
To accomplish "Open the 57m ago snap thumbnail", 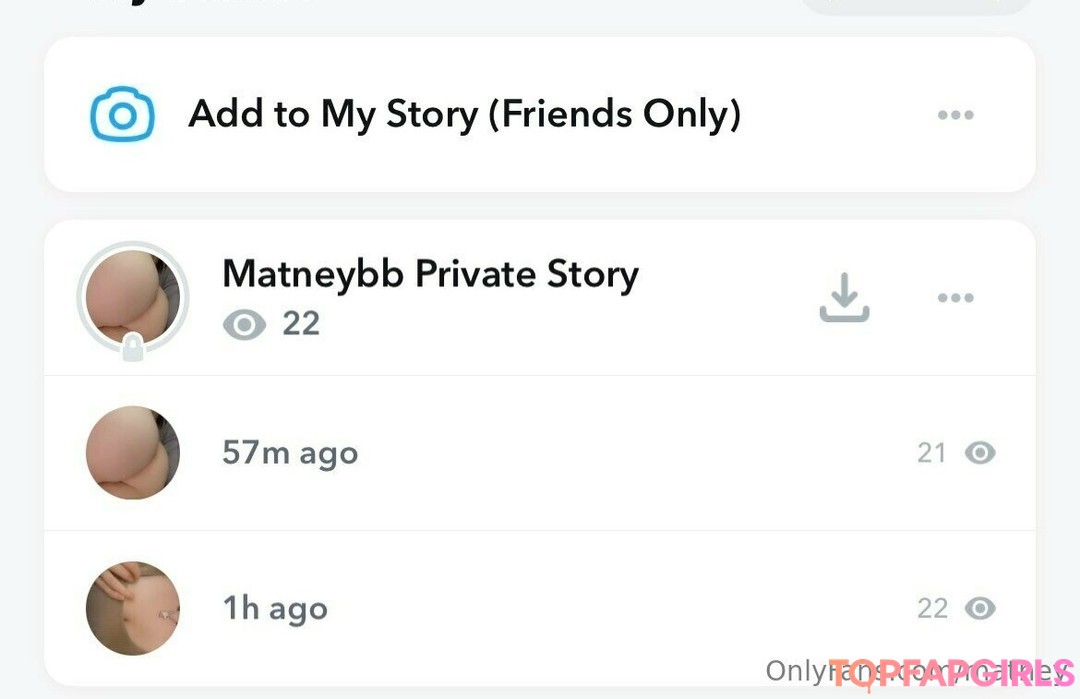I will click(x=133, y=453).
